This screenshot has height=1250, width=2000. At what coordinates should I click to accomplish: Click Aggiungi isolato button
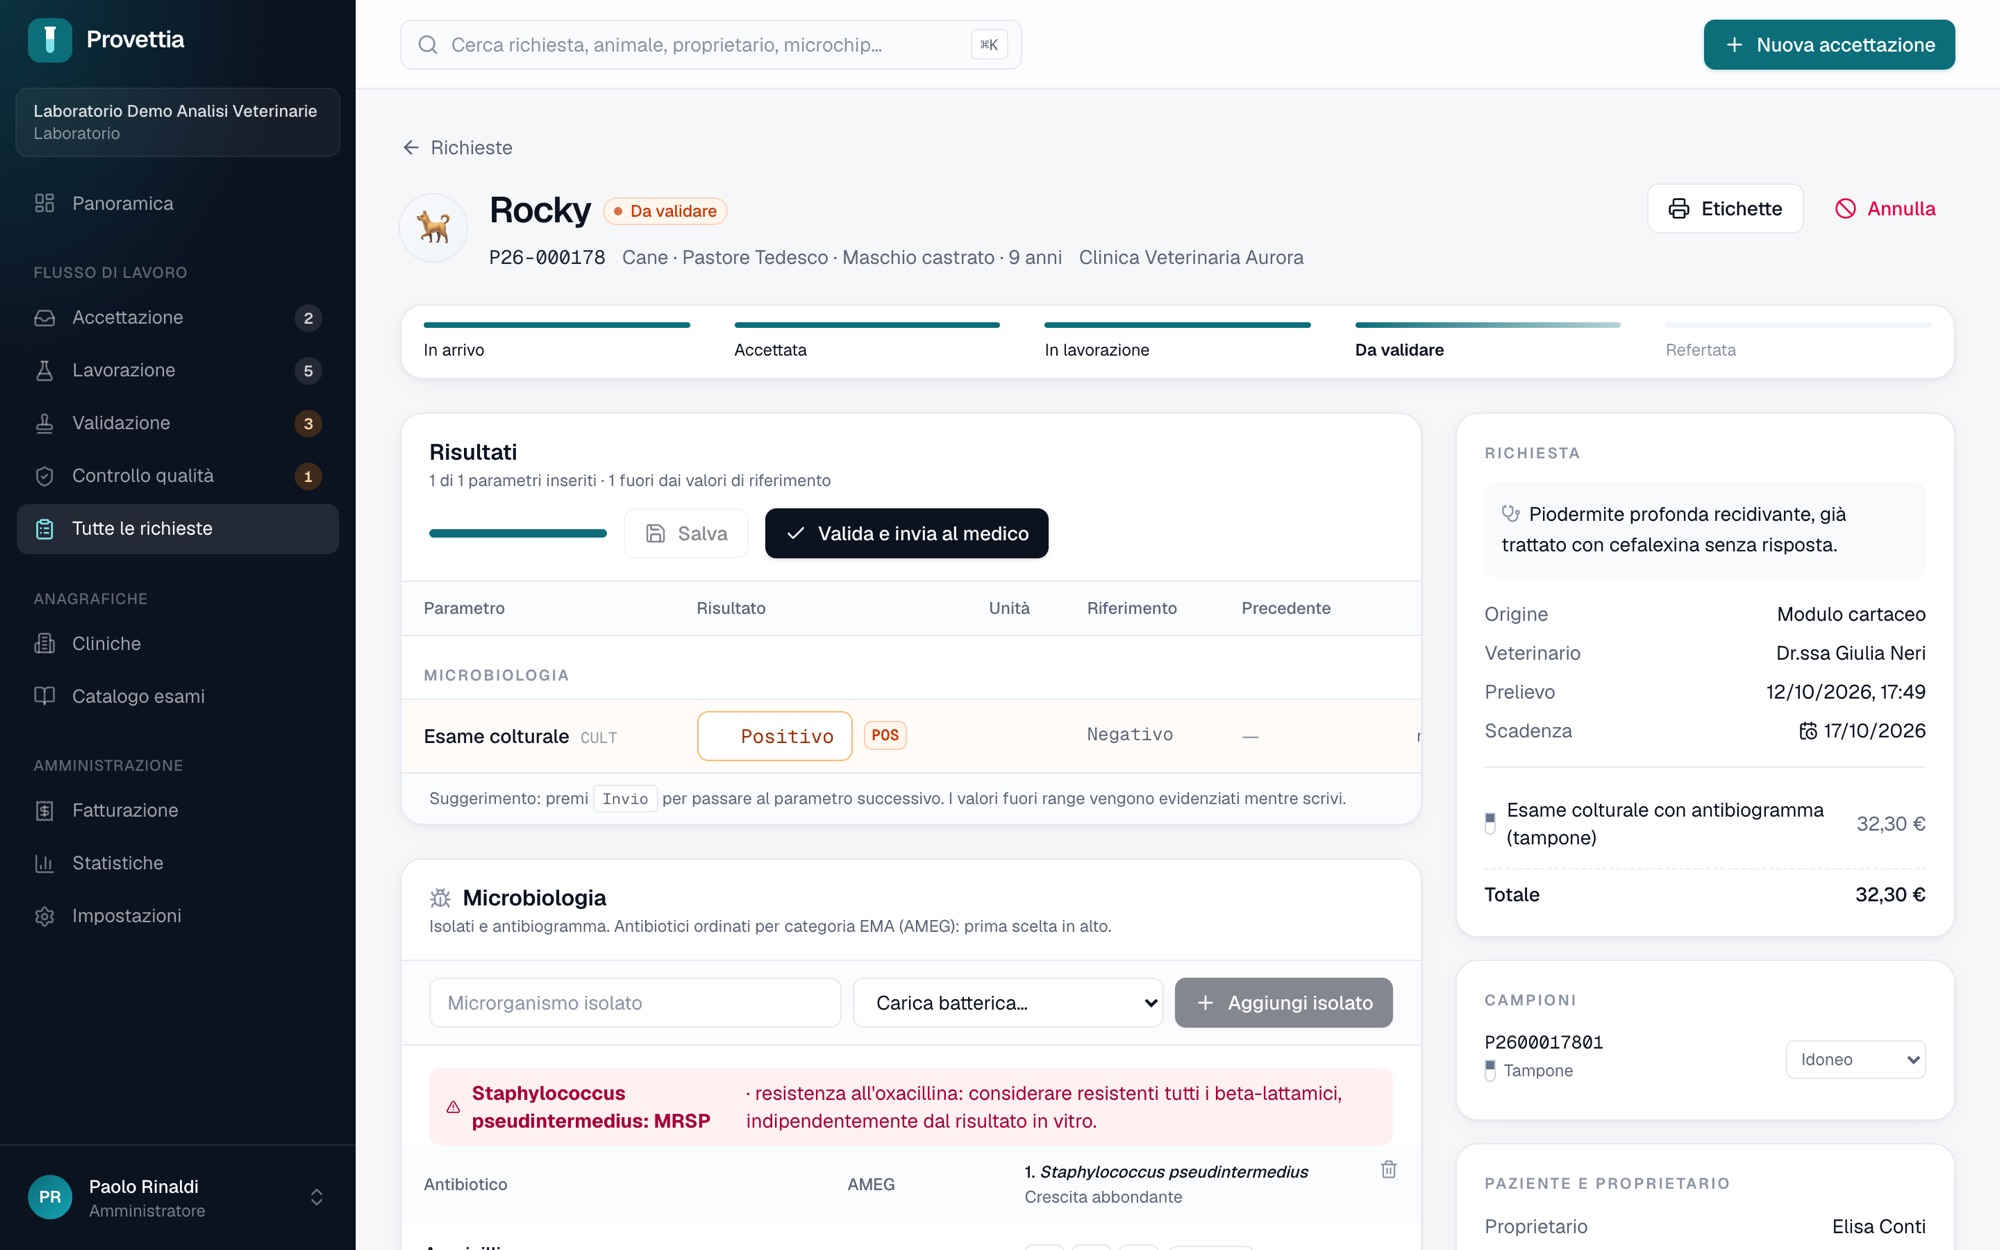click(1284, 1003)
